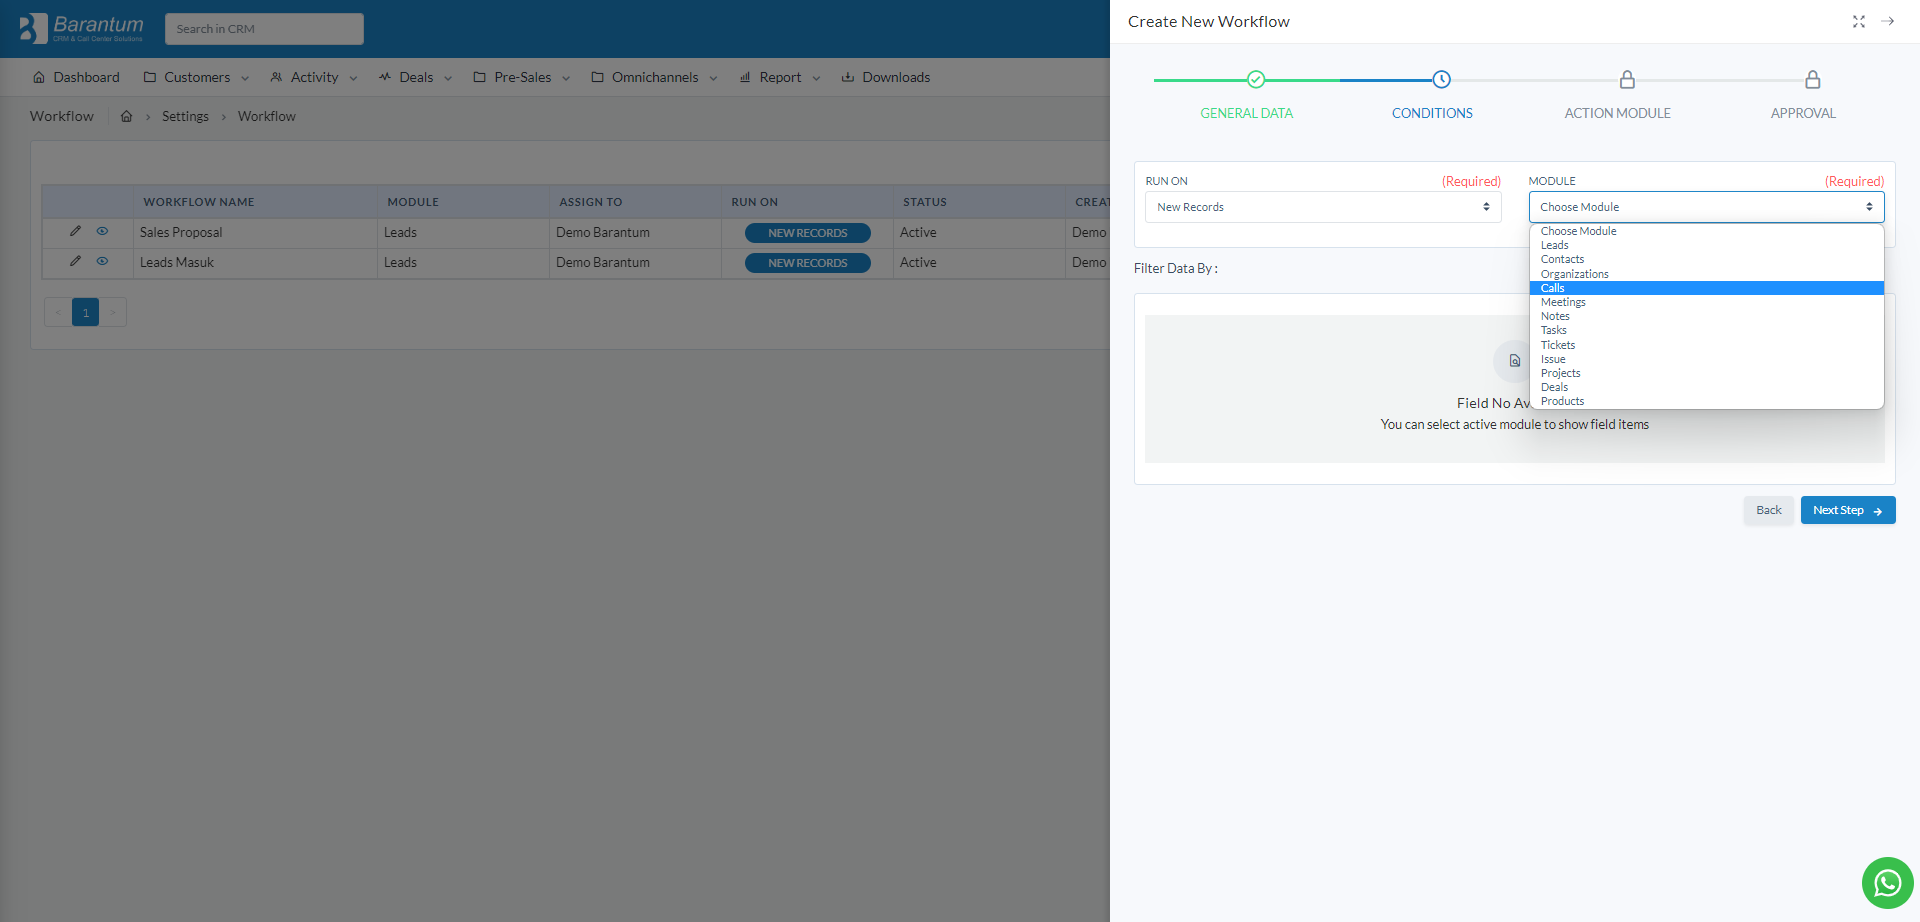Click Workflow at the breadcrumb end

(x=267, y=116)
